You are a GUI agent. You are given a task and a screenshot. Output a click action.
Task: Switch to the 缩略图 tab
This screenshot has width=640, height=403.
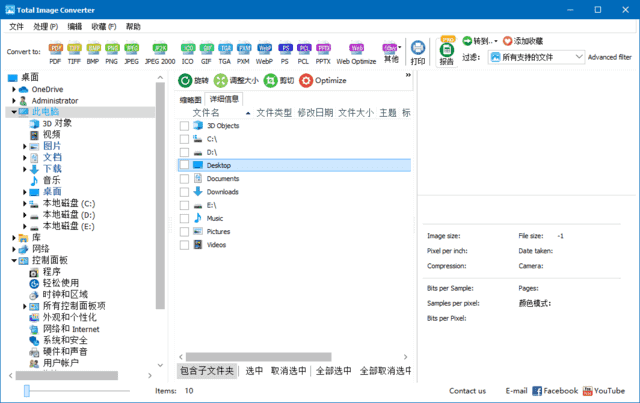point(190,100)
